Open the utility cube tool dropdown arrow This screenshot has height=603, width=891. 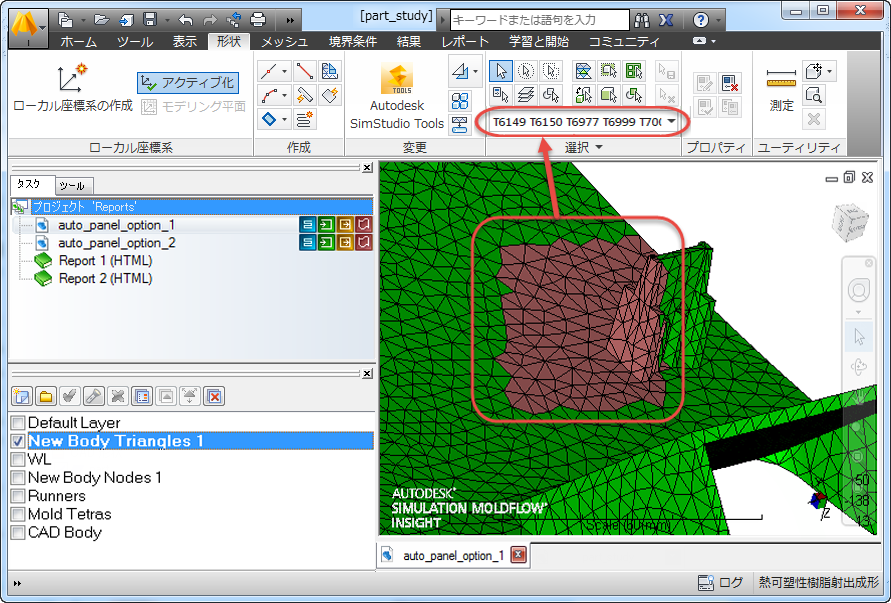(830, 71)
